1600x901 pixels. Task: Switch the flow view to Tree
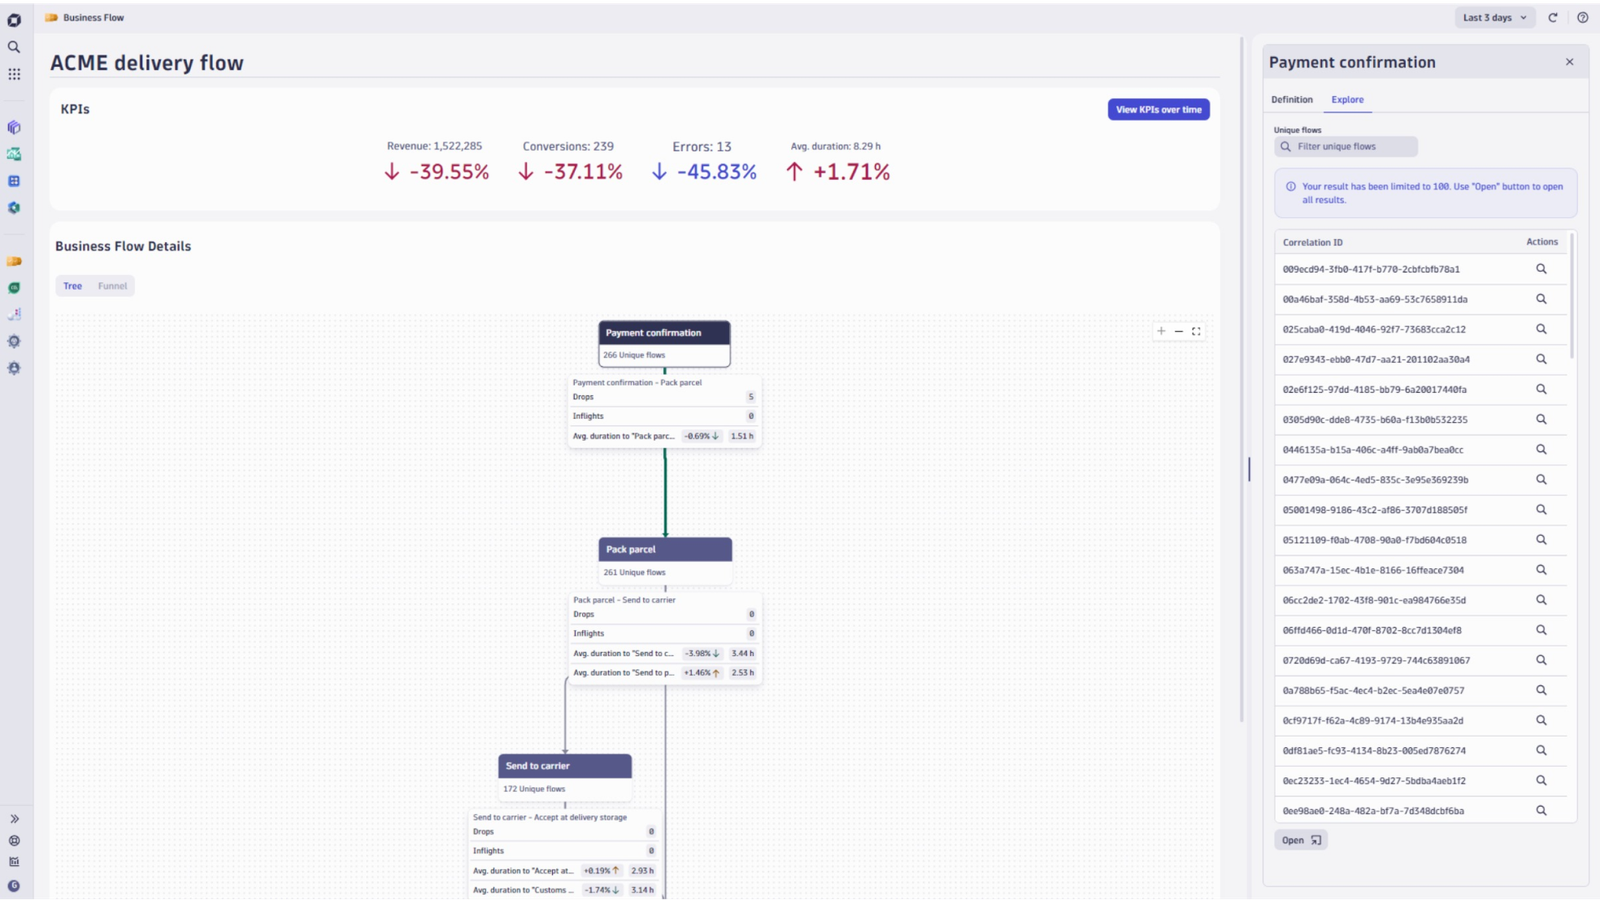click(x=73, y=286)
